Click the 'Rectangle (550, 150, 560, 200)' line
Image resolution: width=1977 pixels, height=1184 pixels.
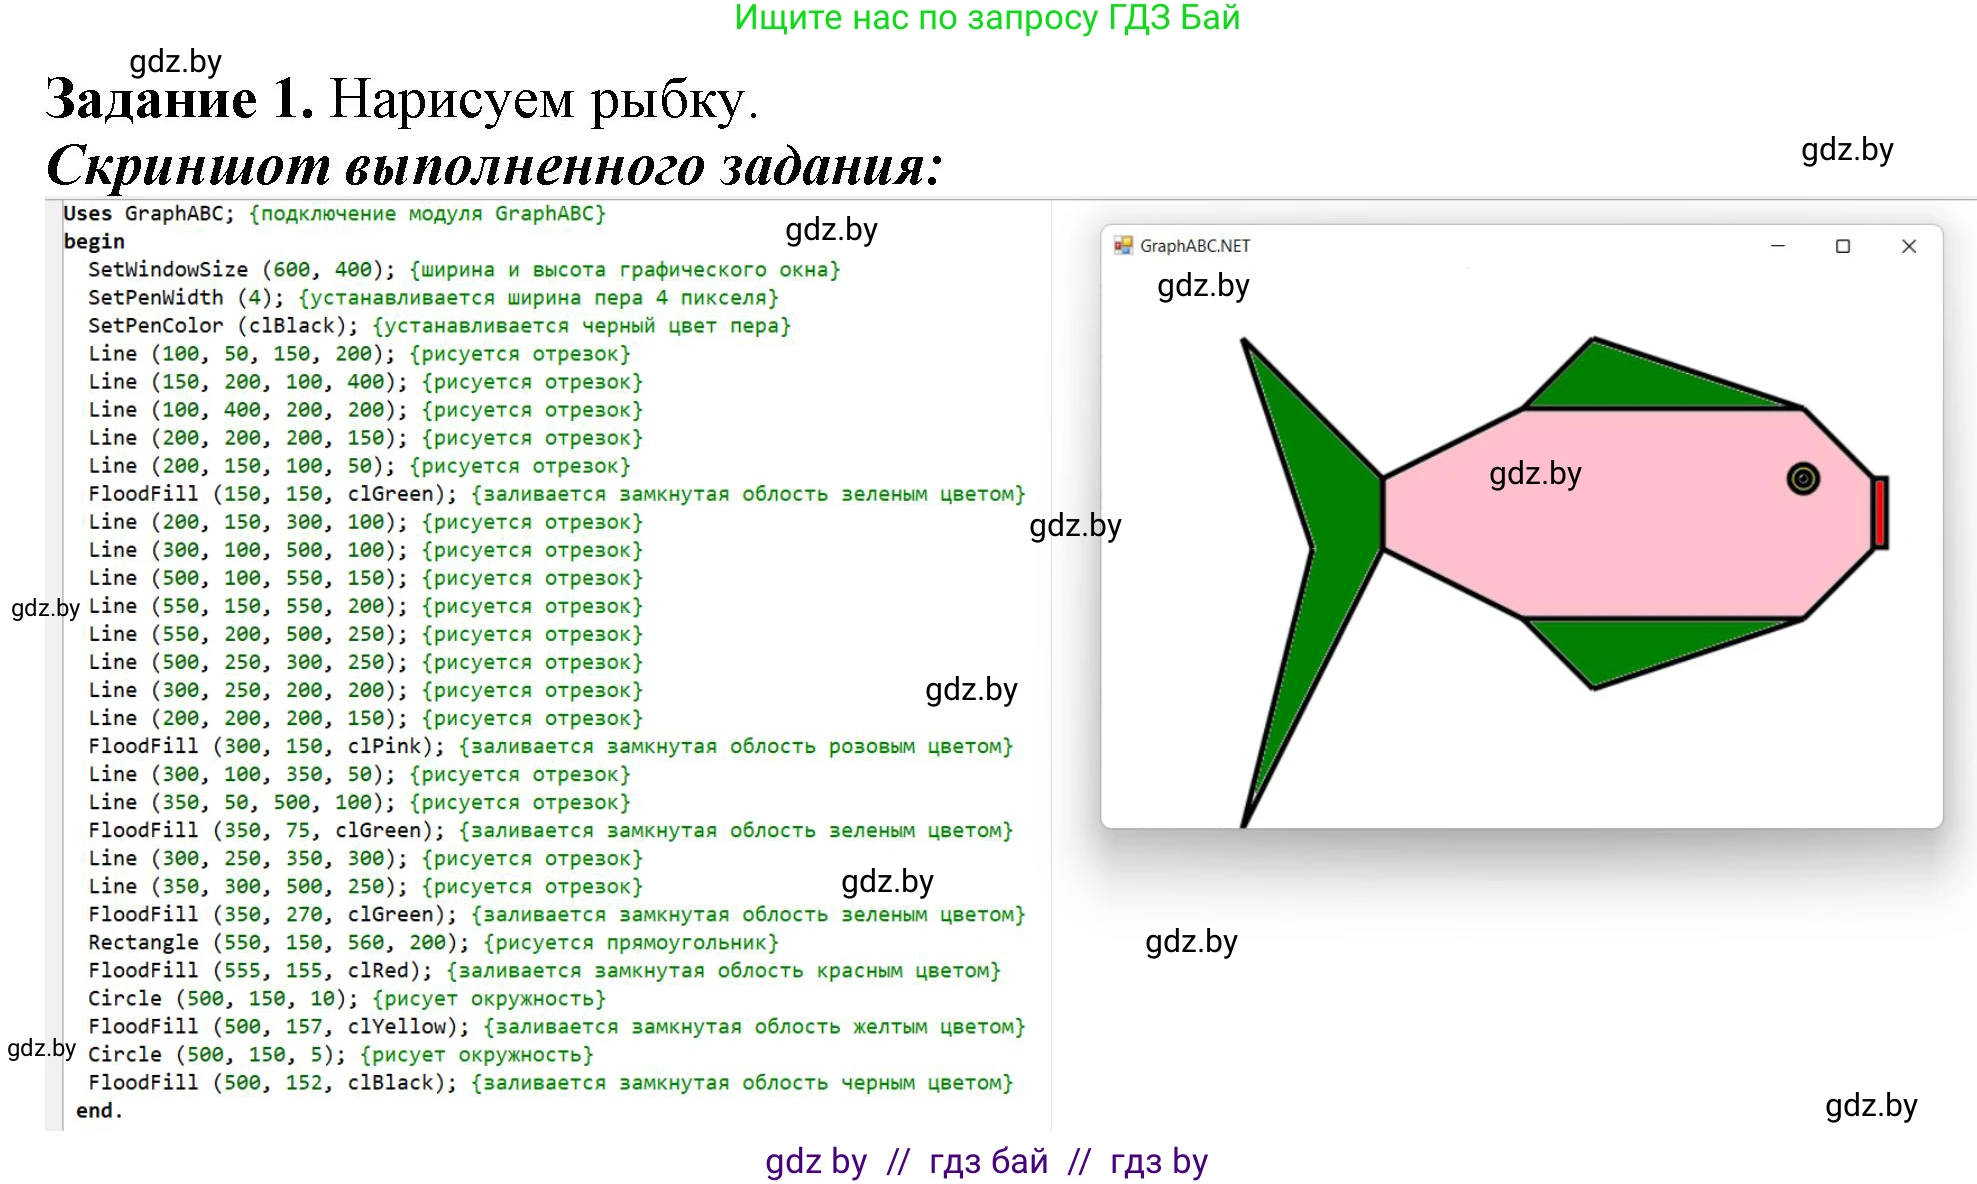pyautogui.click(x=278, y=942)
